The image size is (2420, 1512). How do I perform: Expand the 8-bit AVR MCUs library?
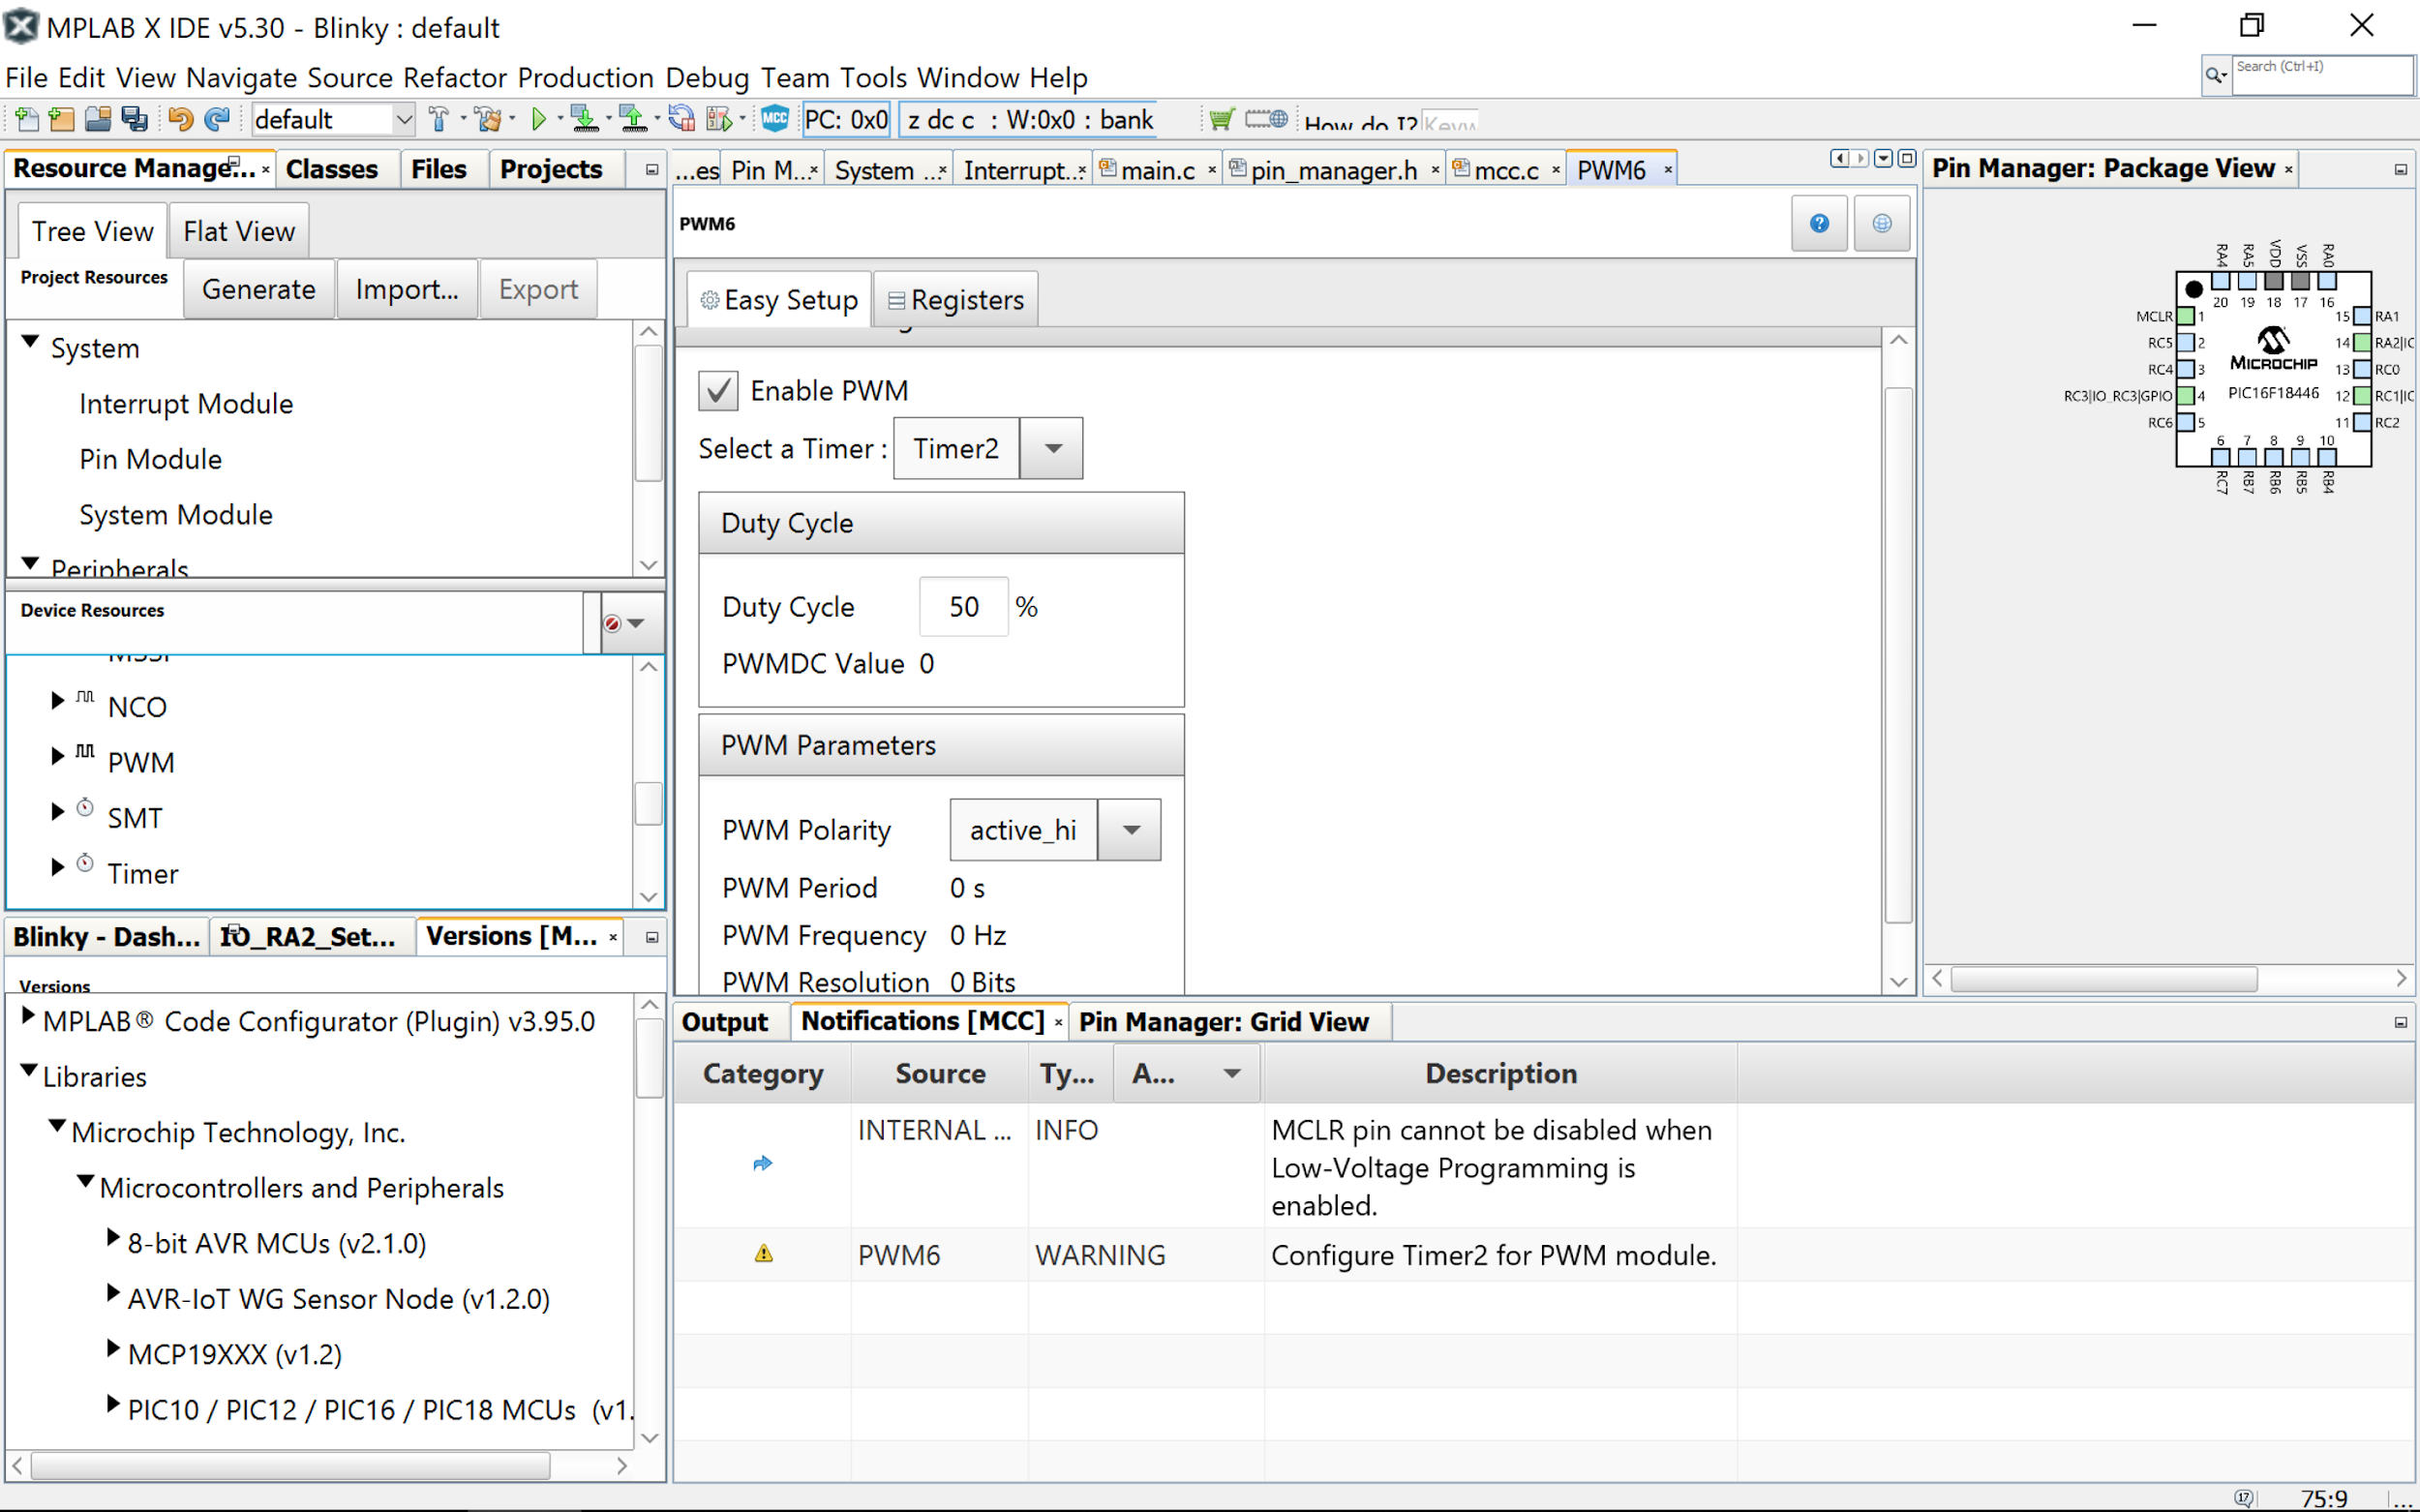pyautogui.click(x=113, y=1238)
